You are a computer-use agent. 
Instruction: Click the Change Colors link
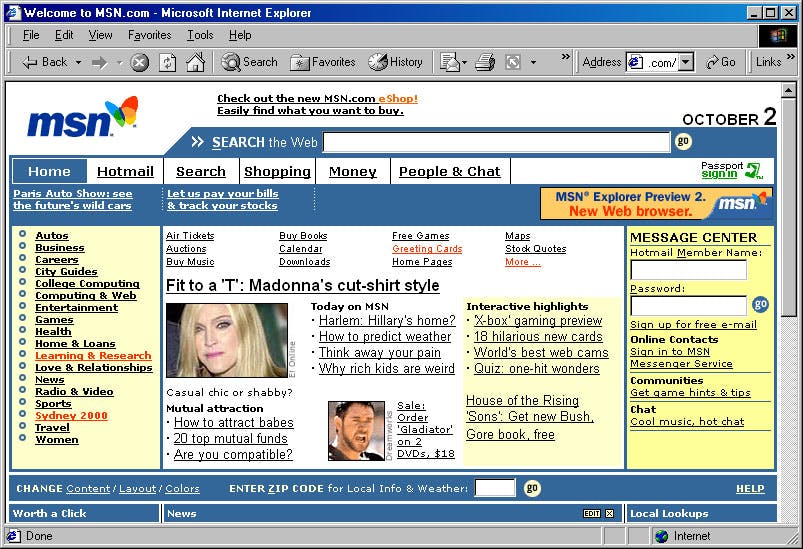point(182,489)
